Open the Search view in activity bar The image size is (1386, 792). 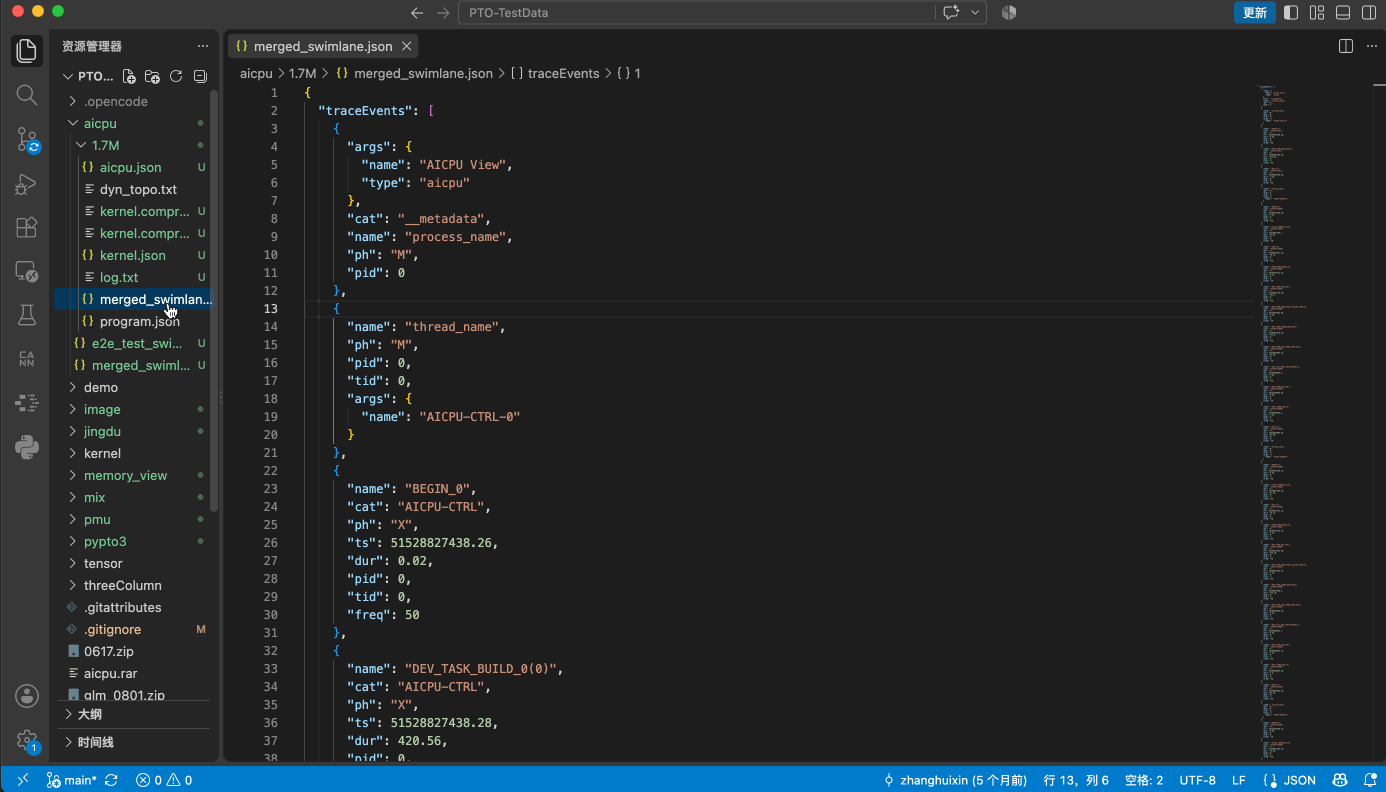27,95
